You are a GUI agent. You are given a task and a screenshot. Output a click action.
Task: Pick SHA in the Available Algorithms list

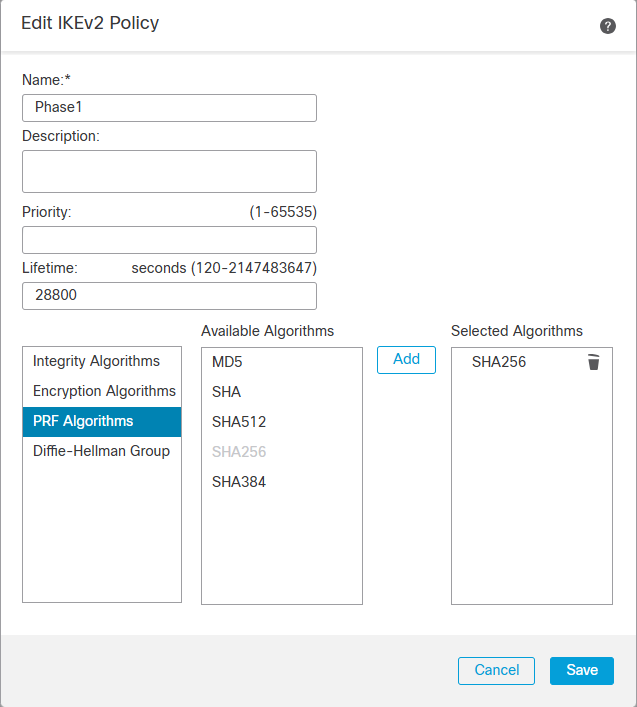226,392
